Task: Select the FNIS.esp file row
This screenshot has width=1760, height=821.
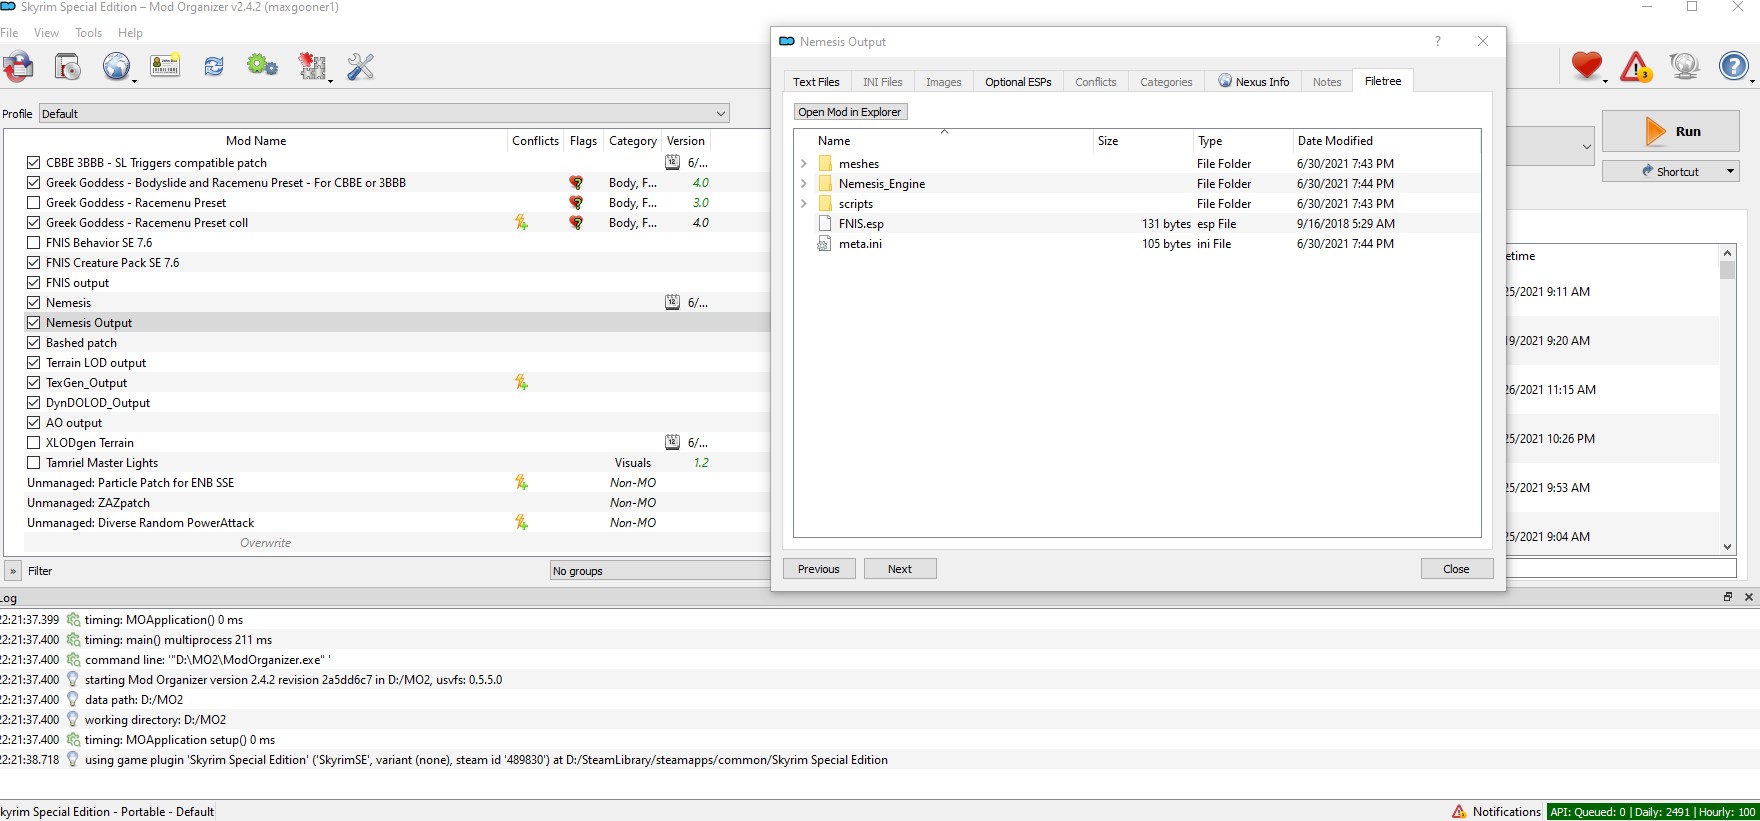Action: click(x=1137, y=224)
